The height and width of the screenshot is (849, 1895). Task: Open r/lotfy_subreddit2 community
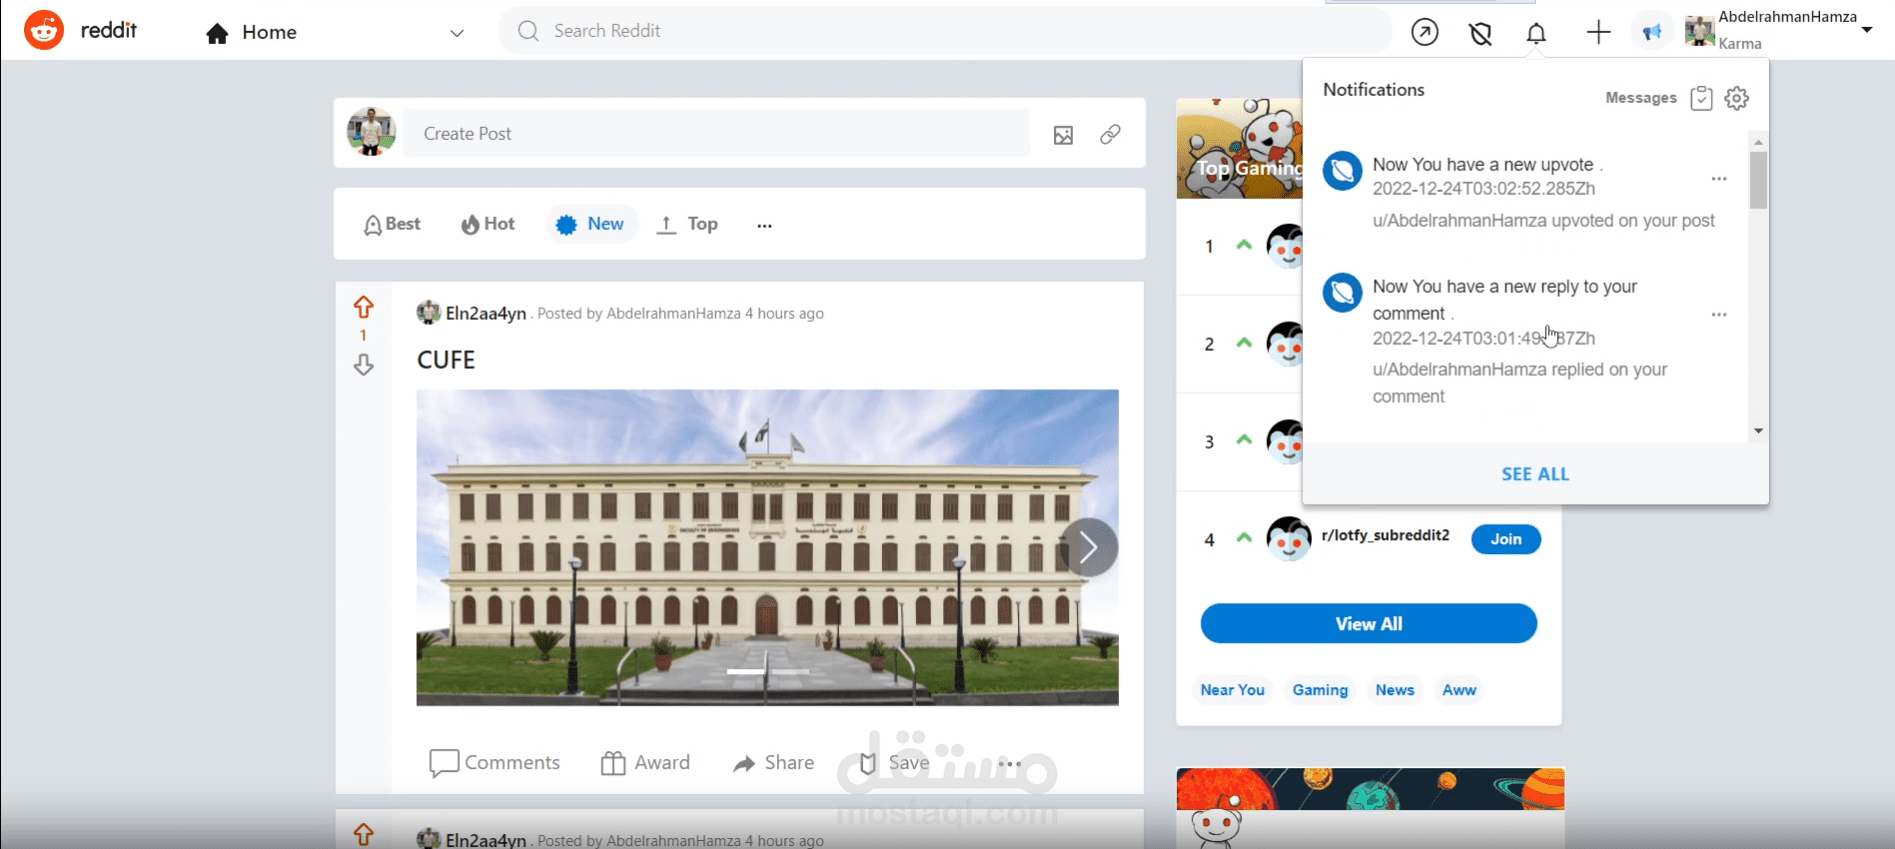point(1385,535)
